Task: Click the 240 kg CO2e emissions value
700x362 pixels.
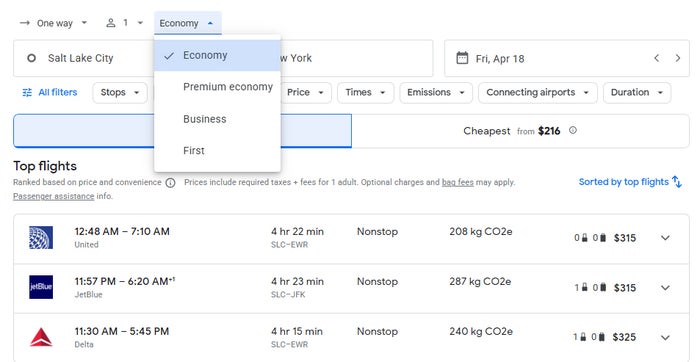Action: (x=481, y=332)
